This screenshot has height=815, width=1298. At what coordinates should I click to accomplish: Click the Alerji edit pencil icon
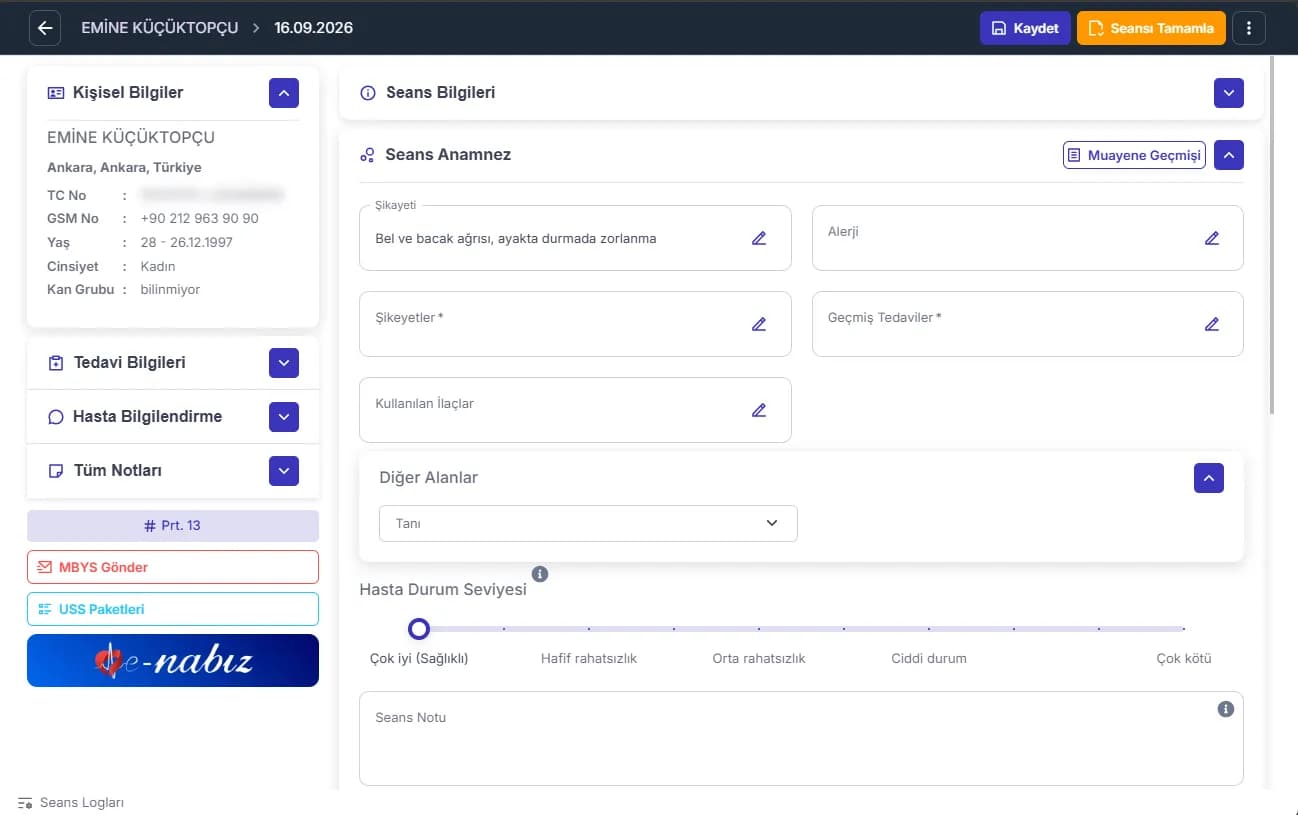pyautogui.click(x=1212, y=238)
